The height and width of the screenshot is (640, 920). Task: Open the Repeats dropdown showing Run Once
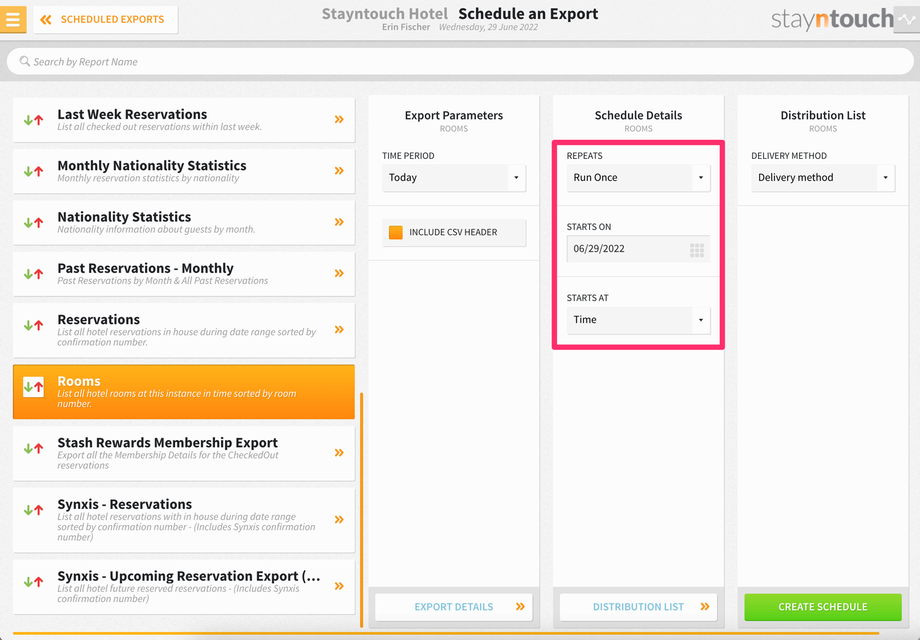[x=638, y=177]
